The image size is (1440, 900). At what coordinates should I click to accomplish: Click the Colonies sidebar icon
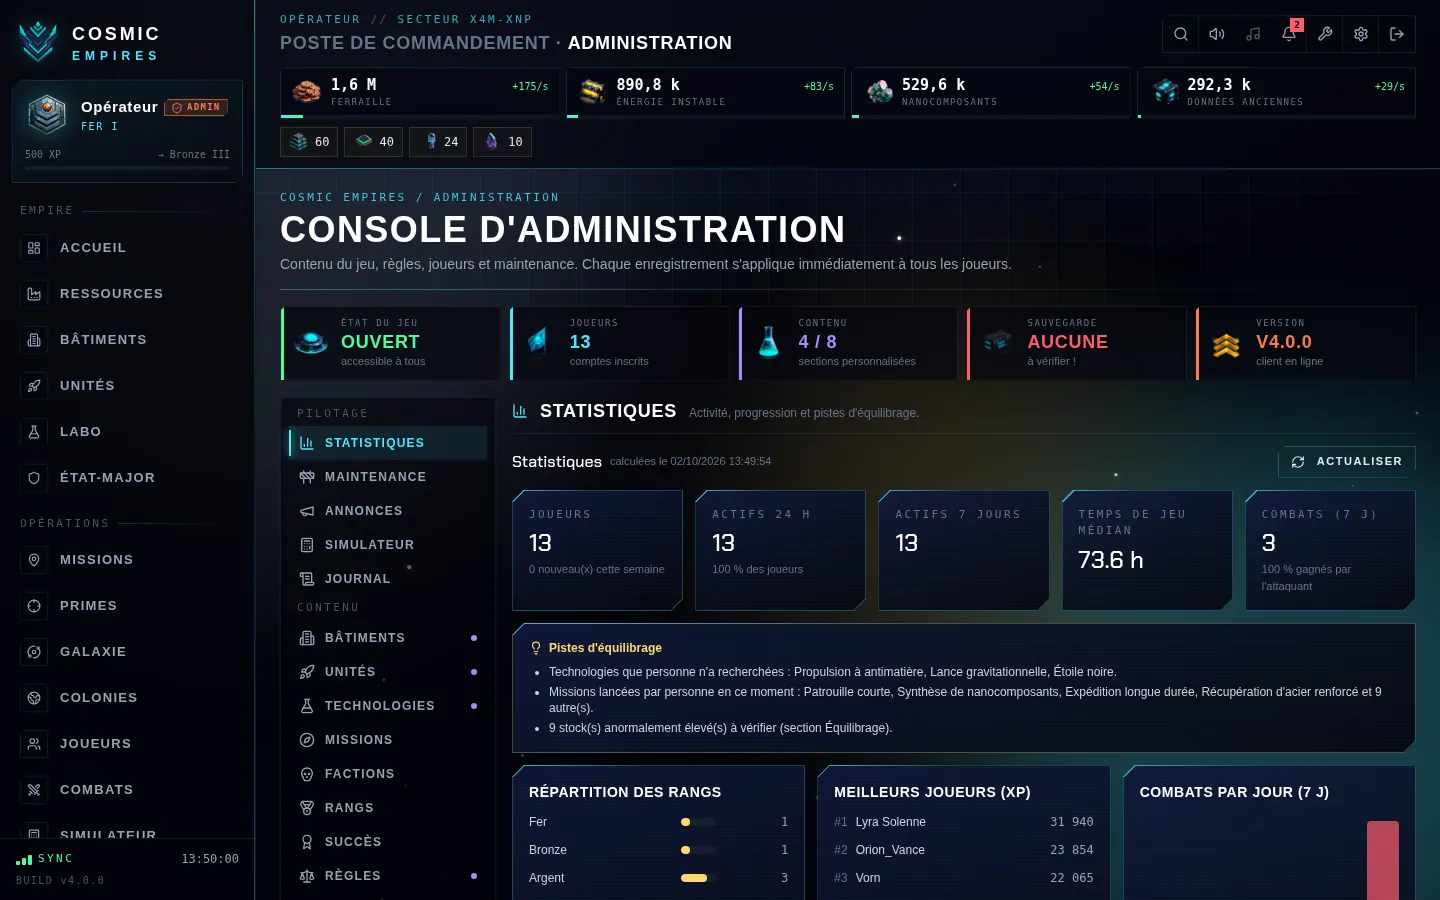pos(34,698)
